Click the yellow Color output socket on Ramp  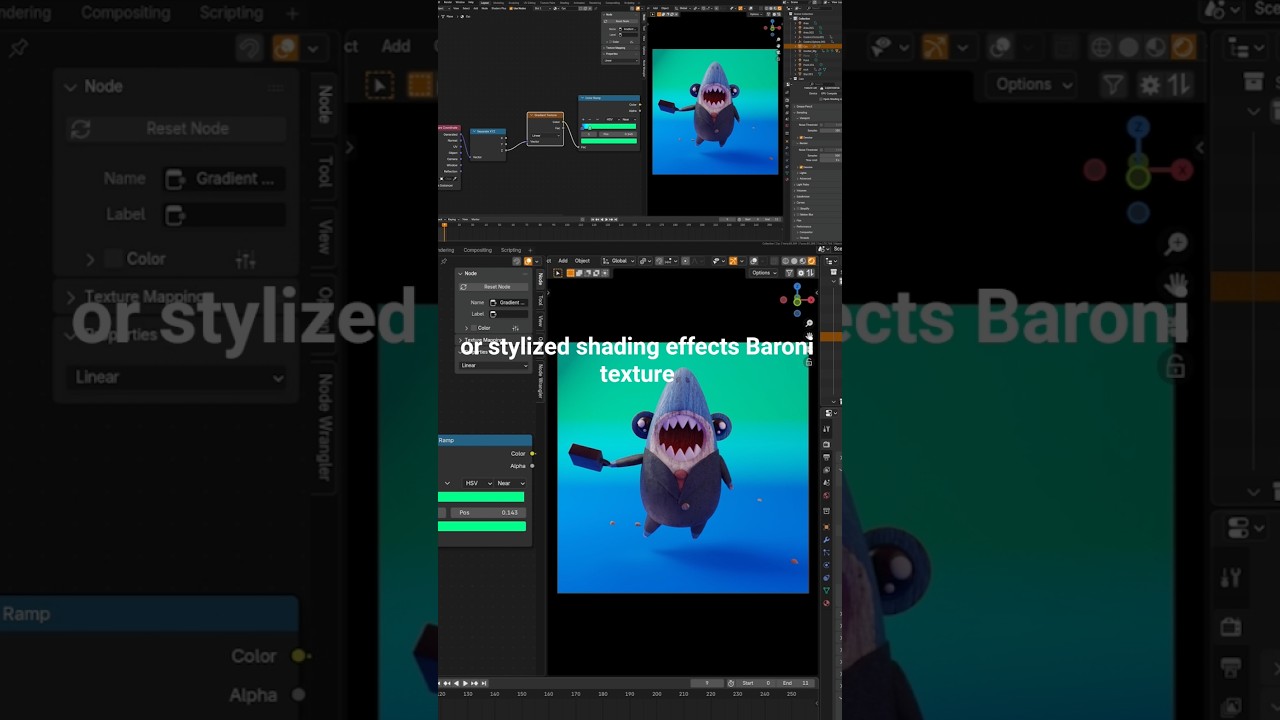[532, 453]
